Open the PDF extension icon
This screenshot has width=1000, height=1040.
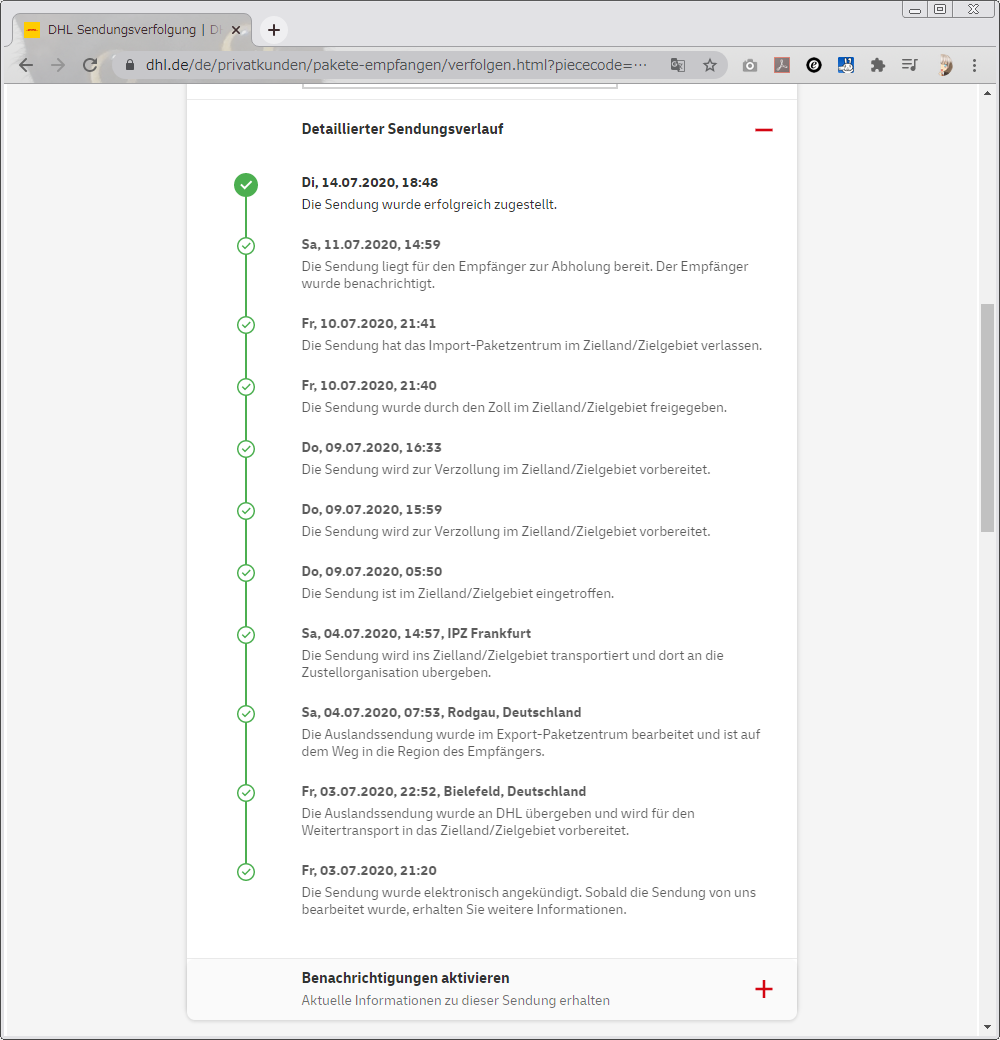[x=782, y=65]
